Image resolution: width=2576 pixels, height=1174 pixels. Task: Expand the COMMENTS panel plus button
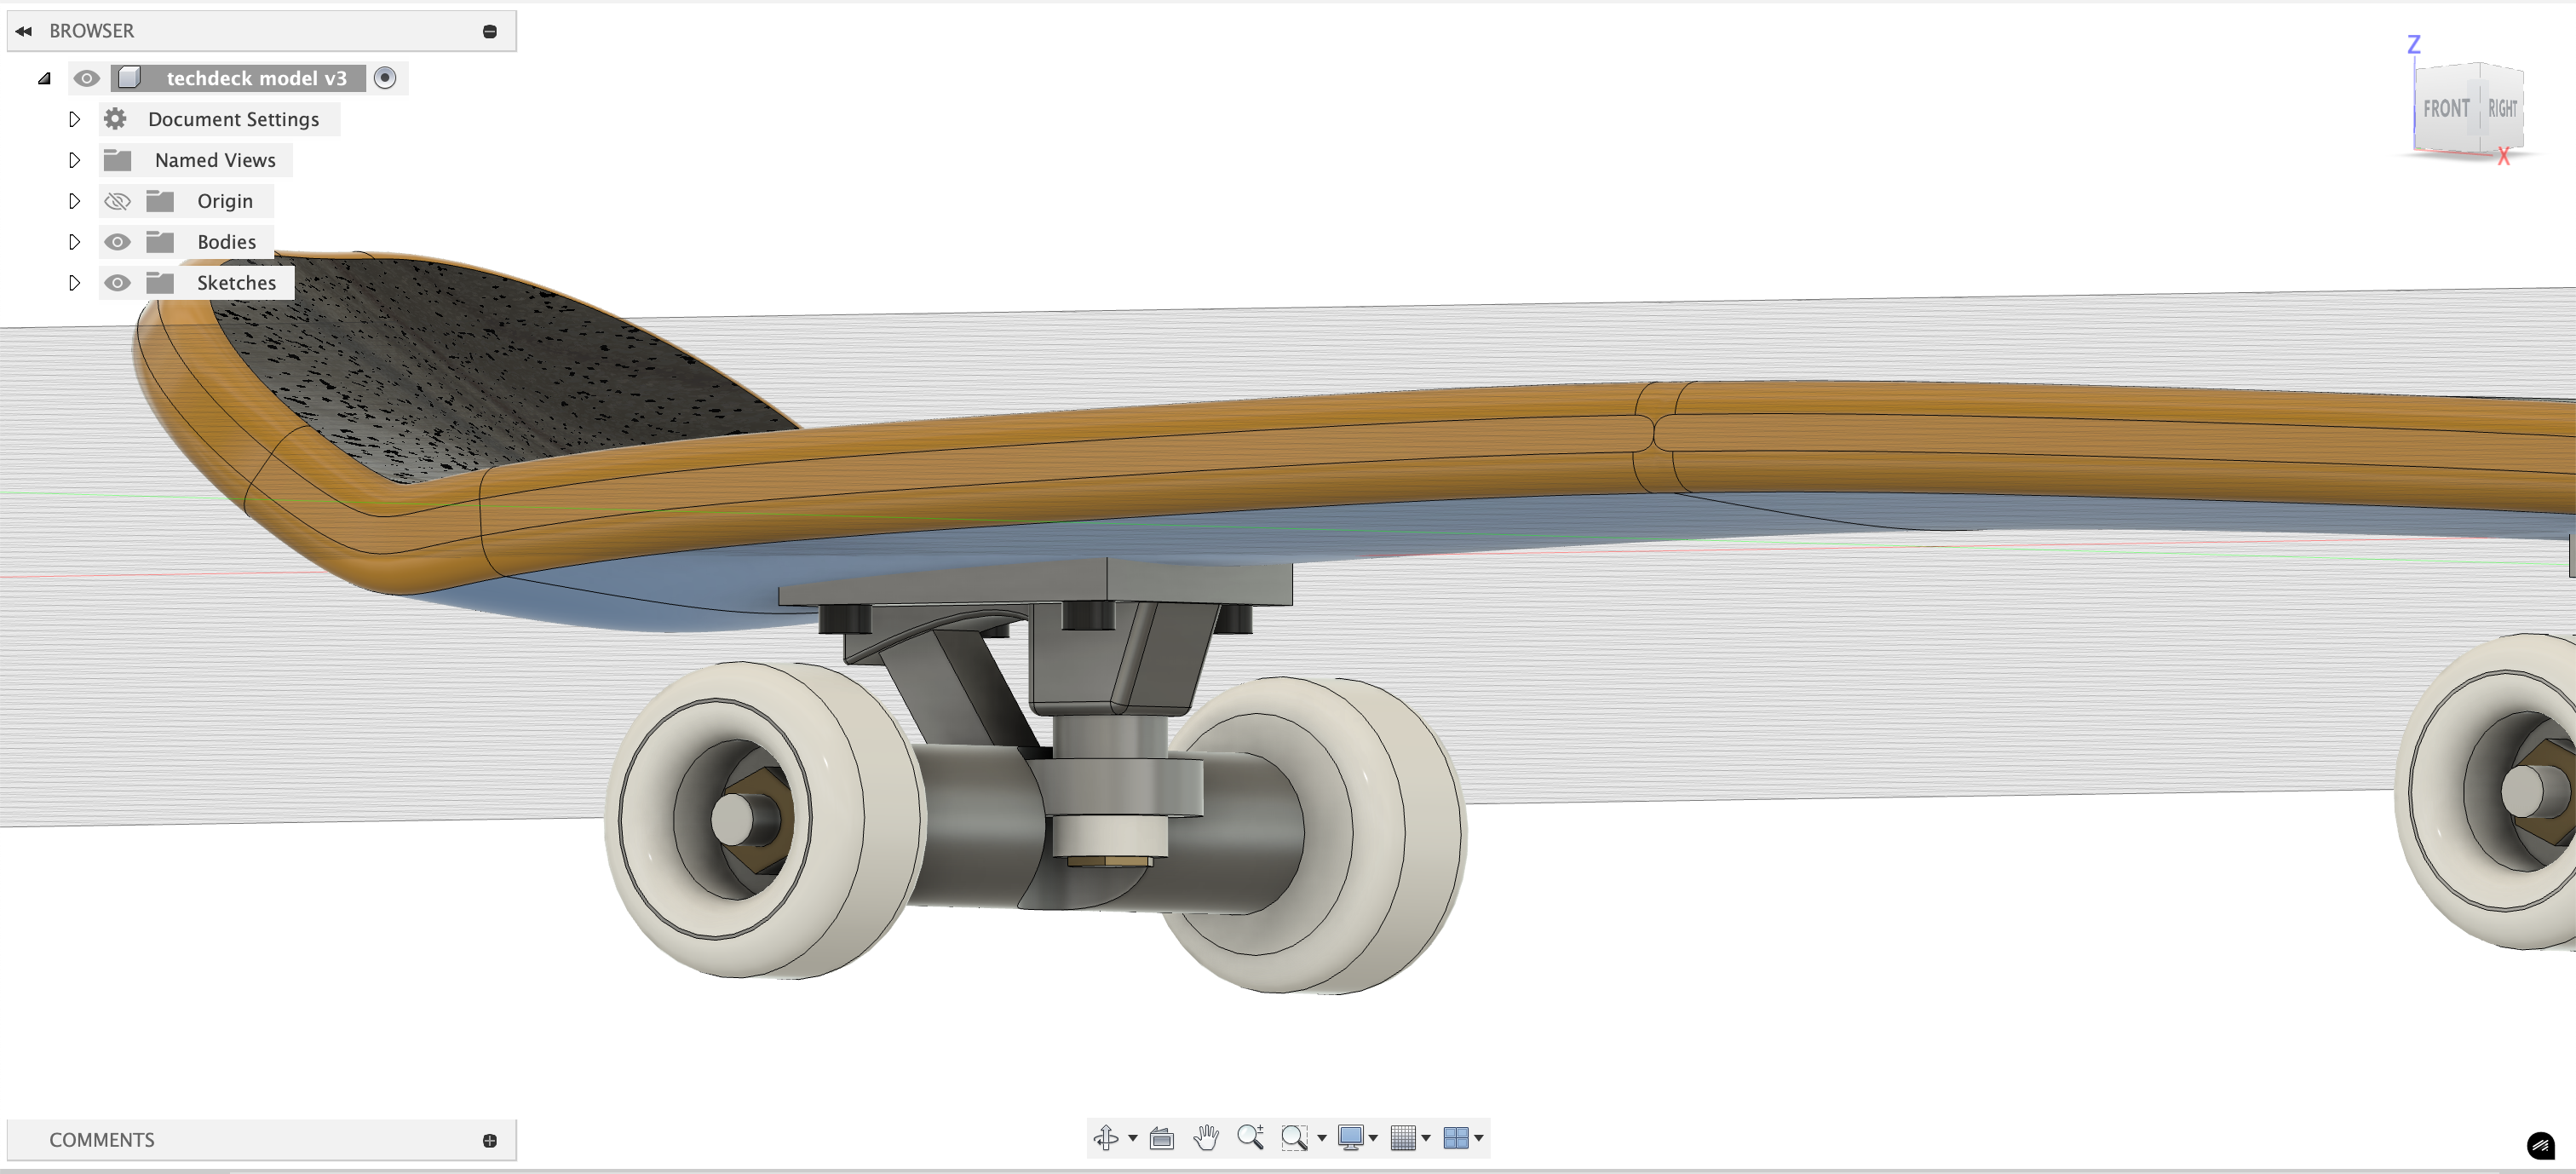[490, 1140]
